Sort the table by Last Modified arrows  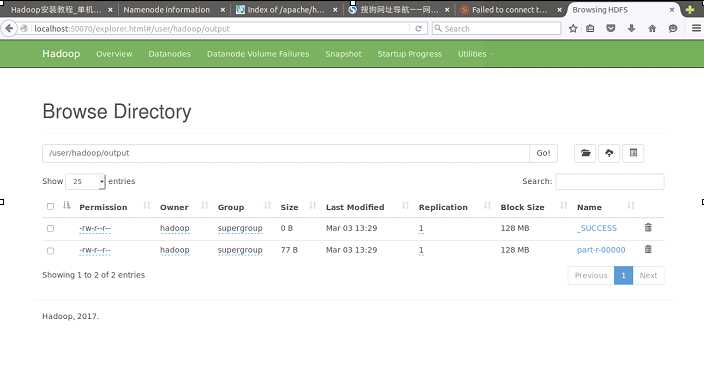tap(405, 206)
